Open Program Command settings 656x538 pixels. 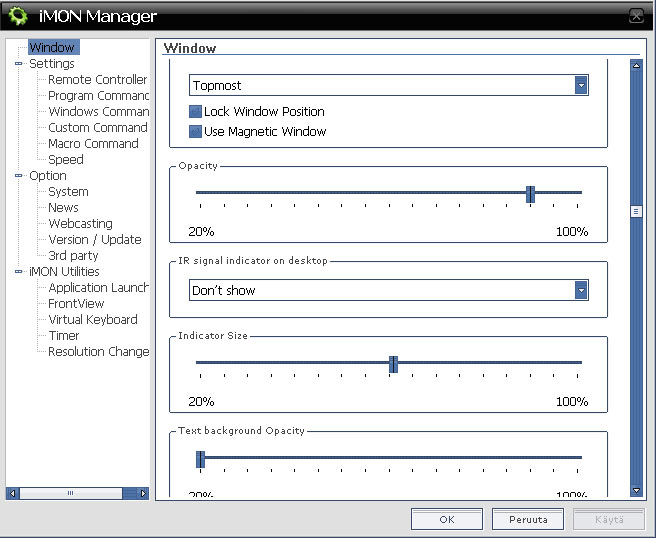click(x=98, y=95)
